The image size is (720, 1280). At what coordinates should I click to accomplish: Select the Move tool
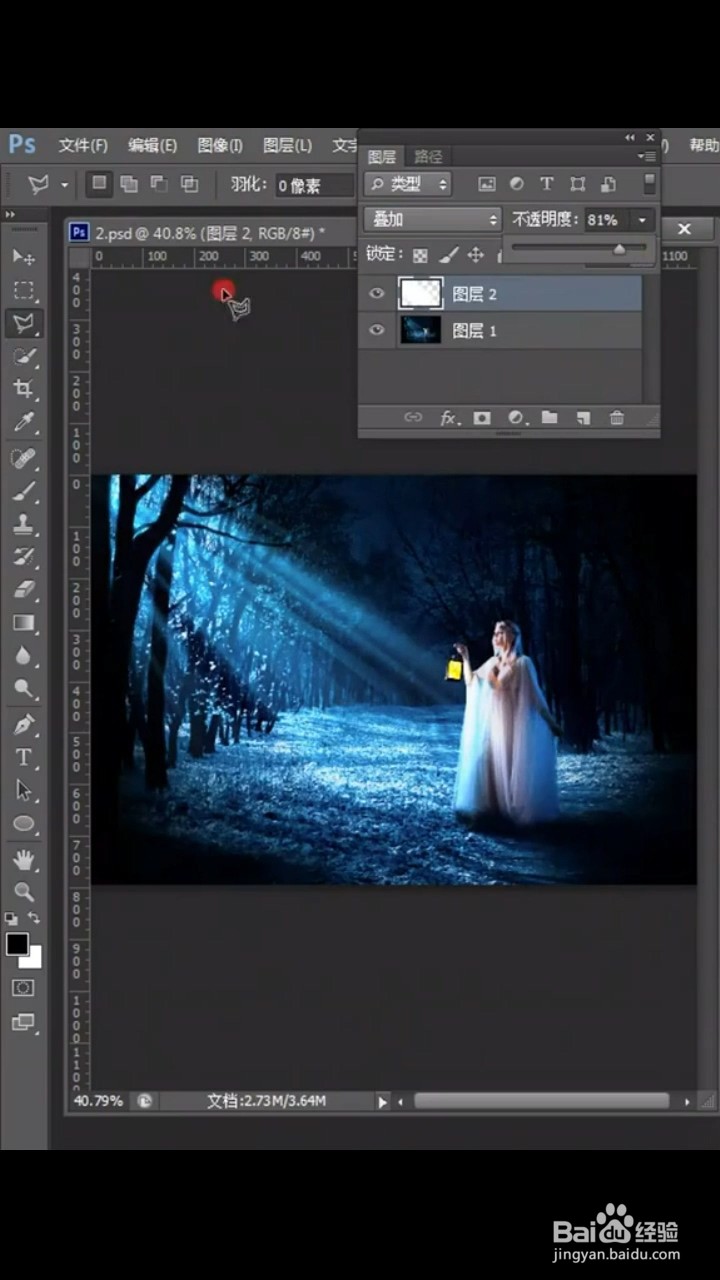pos(24,257)
